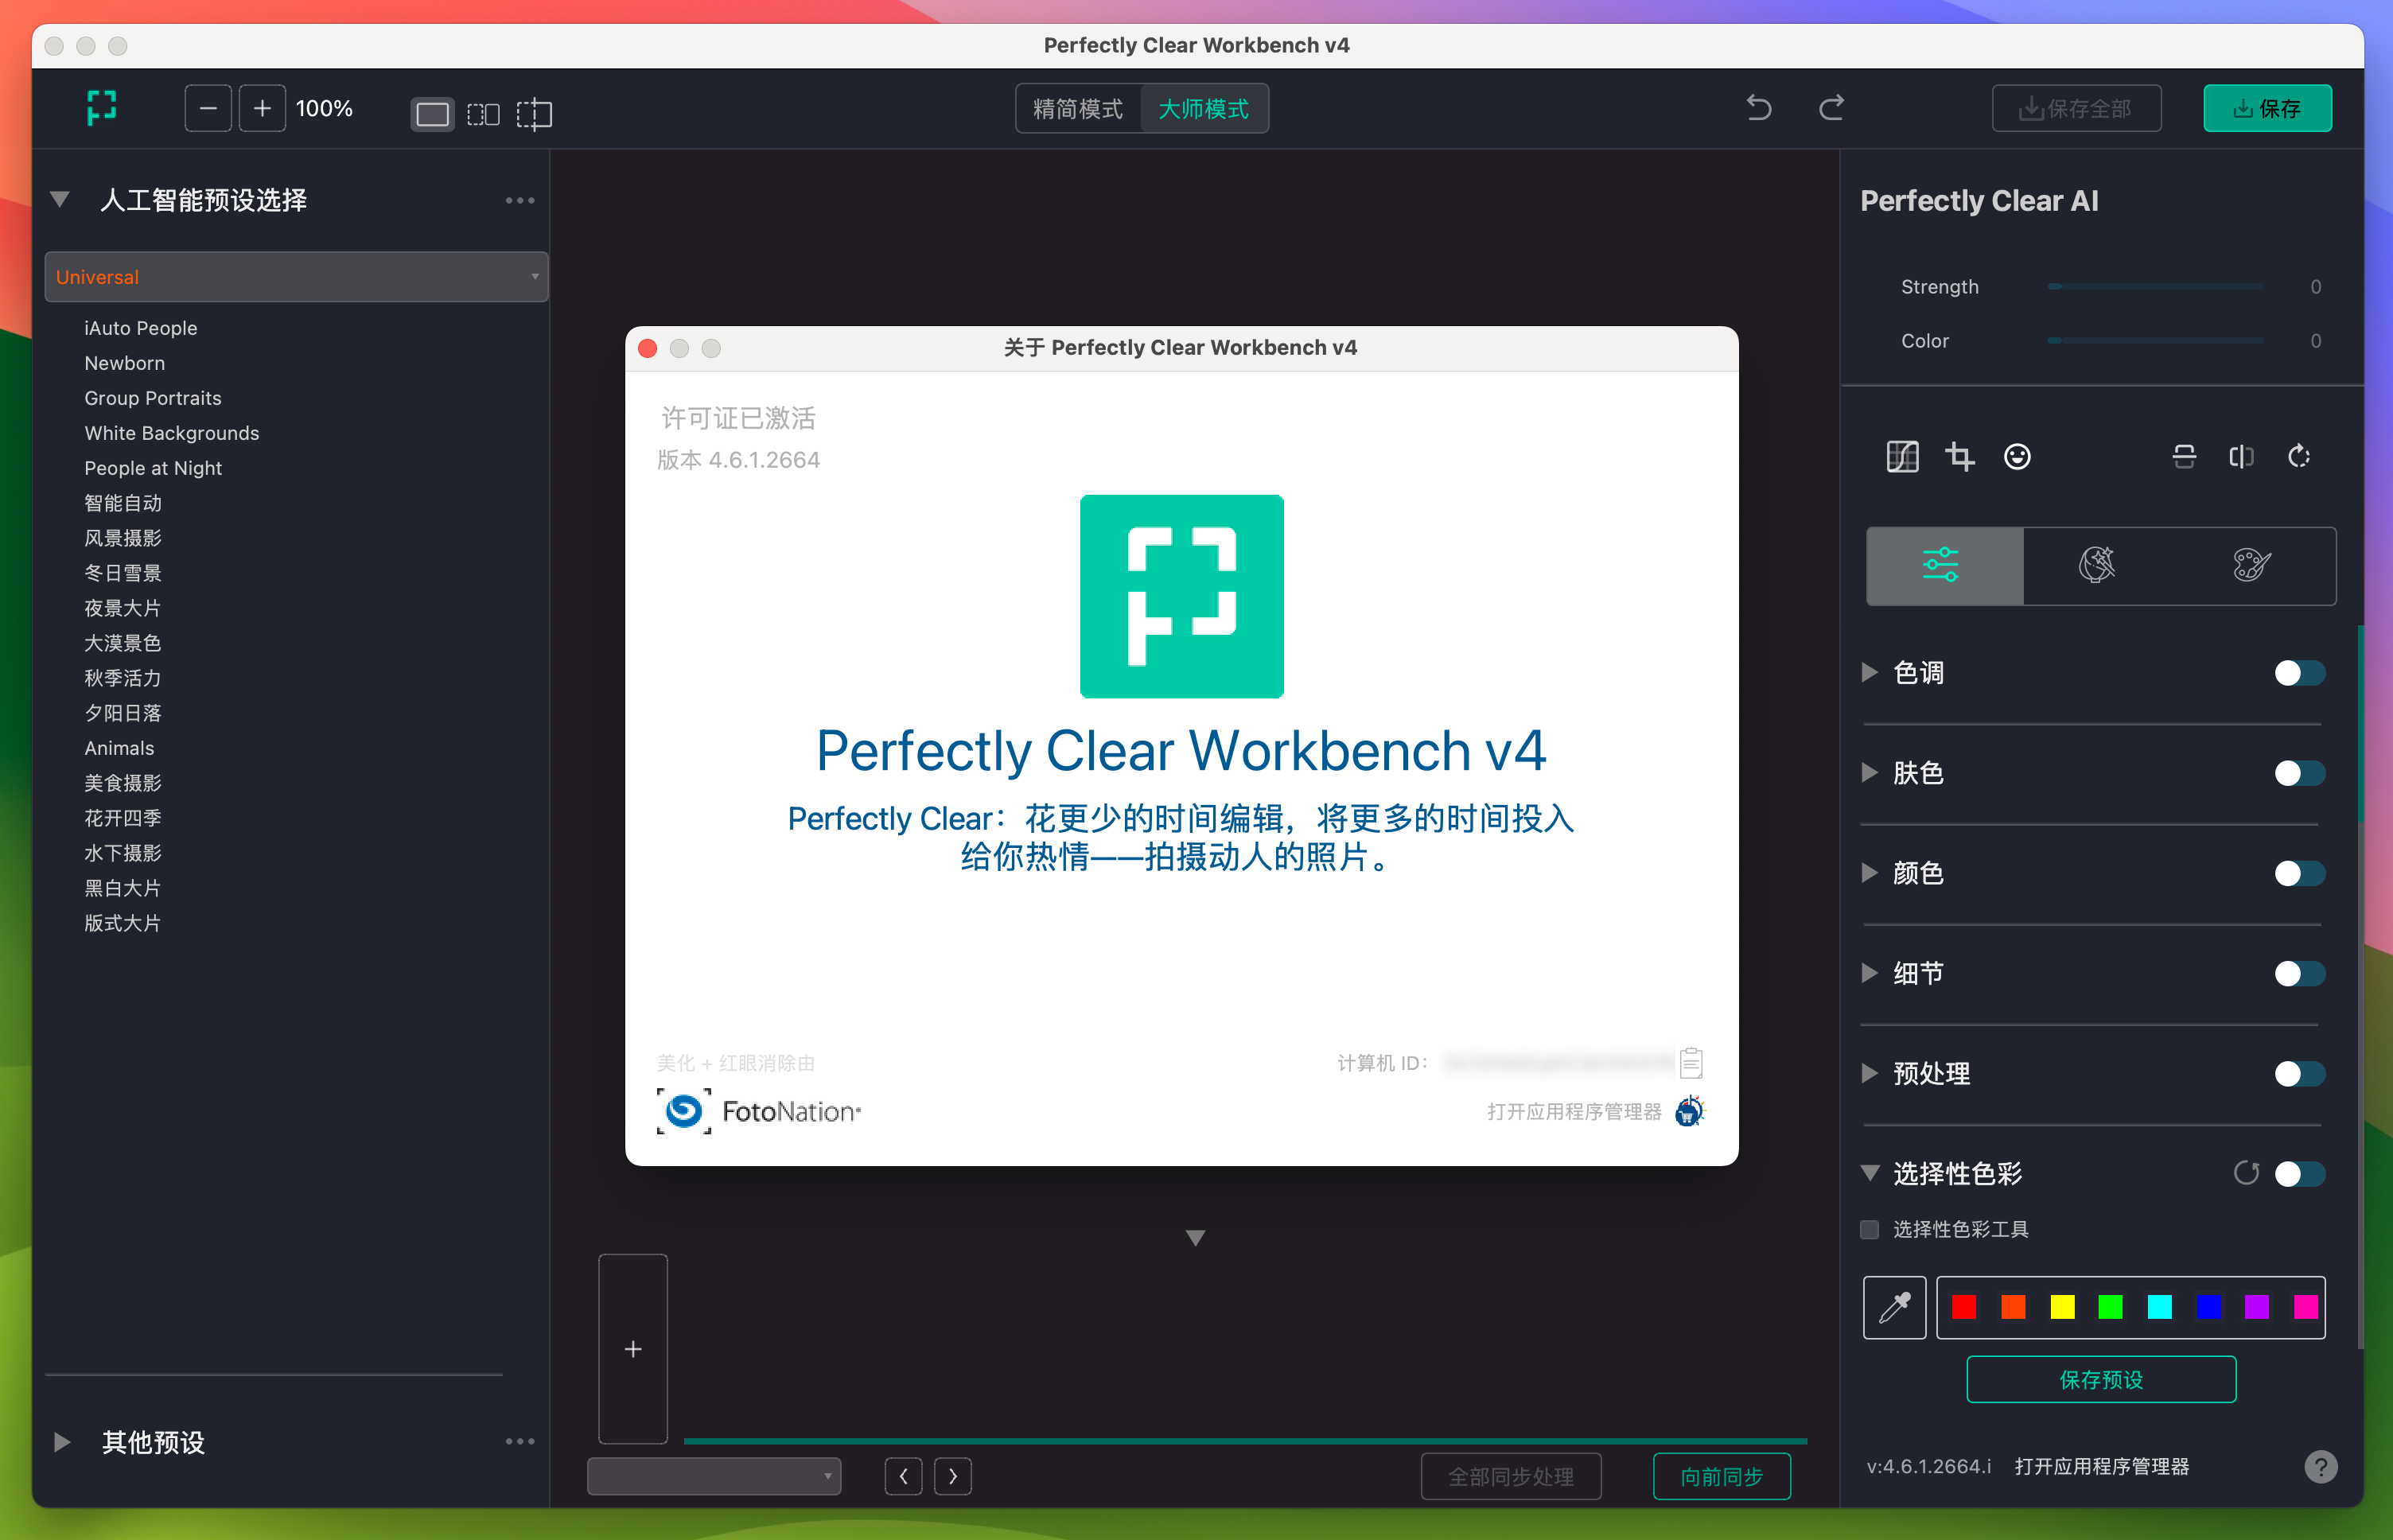Click the selective color eyedropper icon
The width and height of the screenshot is (2393, 1540).
(1897, 1306)
